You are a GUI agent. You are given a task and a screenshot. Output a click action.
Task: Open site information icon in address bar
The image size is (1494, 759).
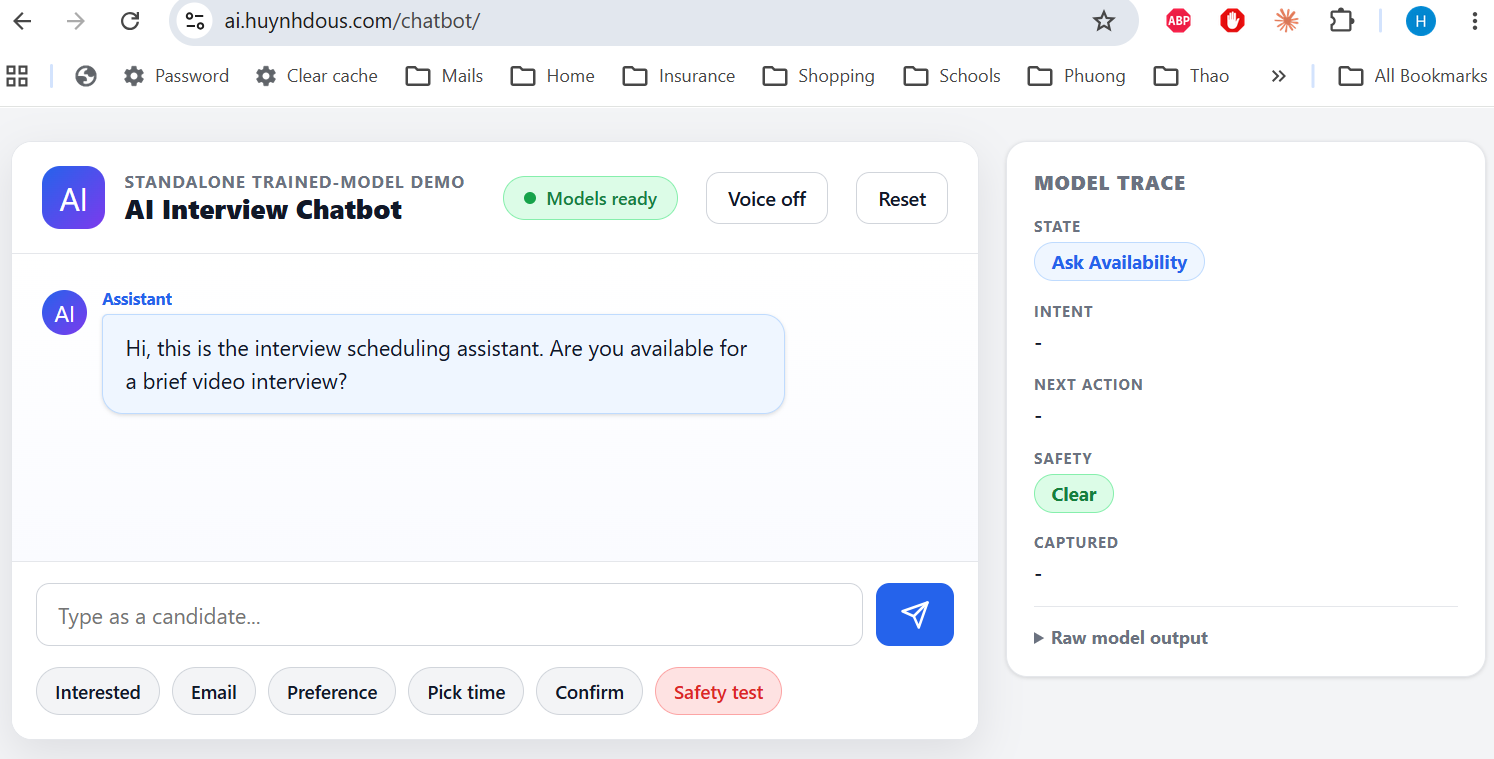tap(195, 21)
